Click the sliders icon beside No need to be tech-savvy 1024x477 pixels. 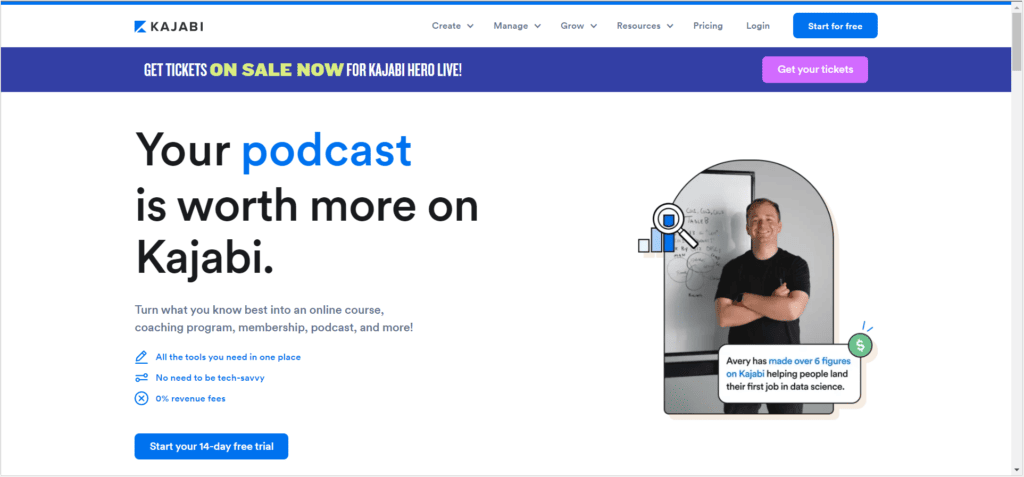point(141,378)
